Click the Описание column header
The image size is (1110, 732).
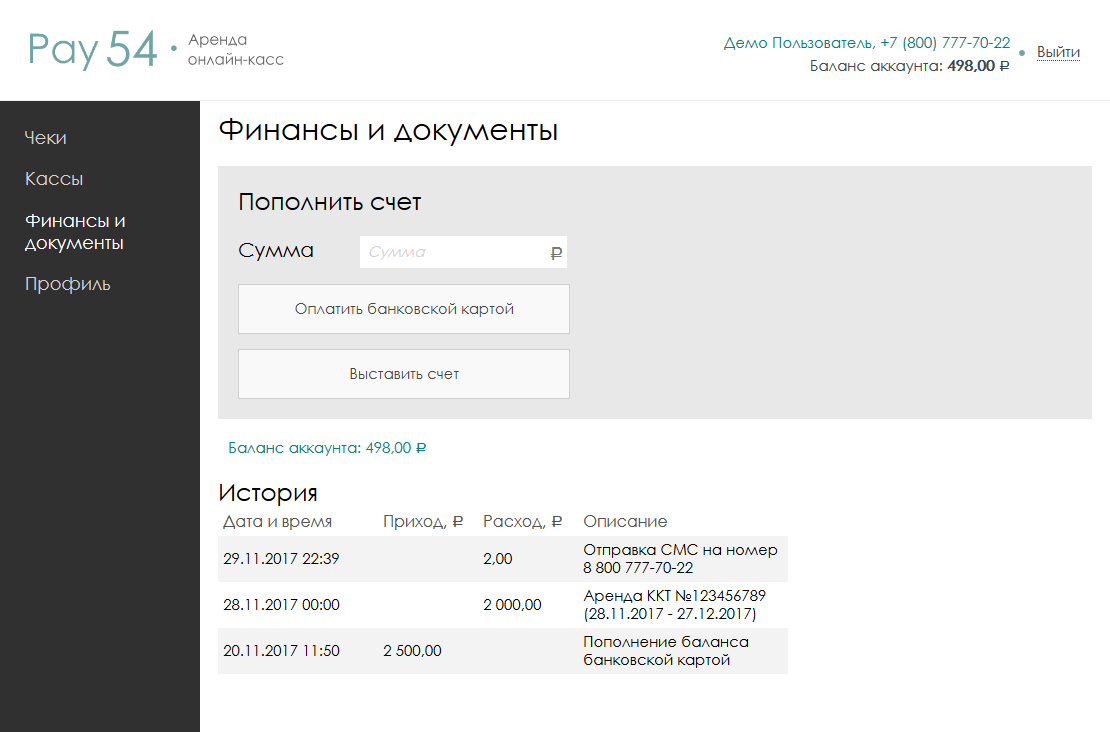(625, 522)
